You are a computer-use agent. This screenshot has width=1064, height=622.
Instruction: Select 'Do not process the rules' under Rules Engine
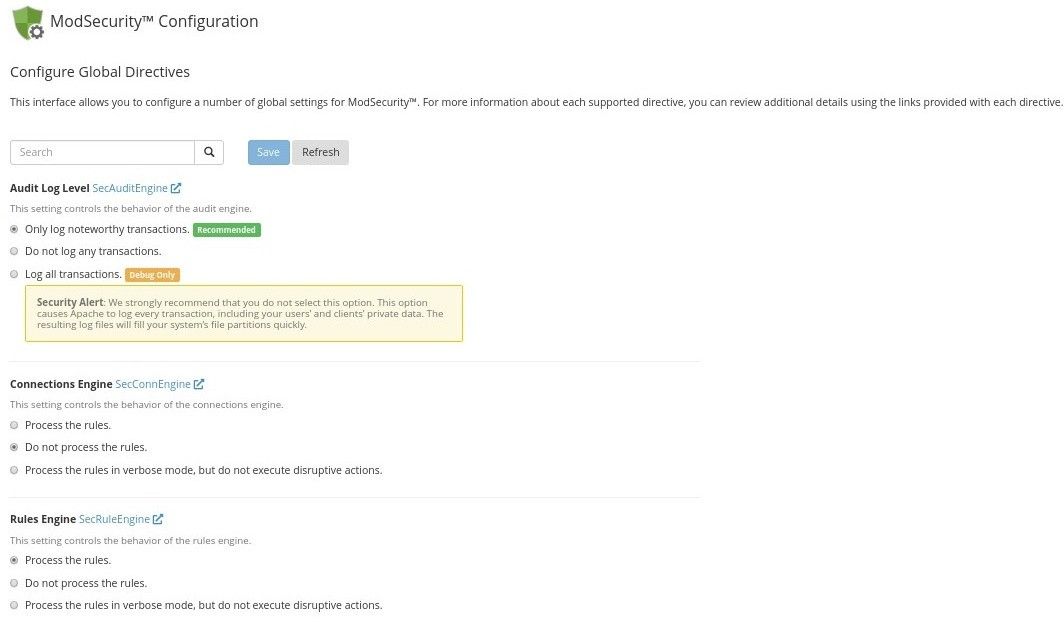(14, 583)
